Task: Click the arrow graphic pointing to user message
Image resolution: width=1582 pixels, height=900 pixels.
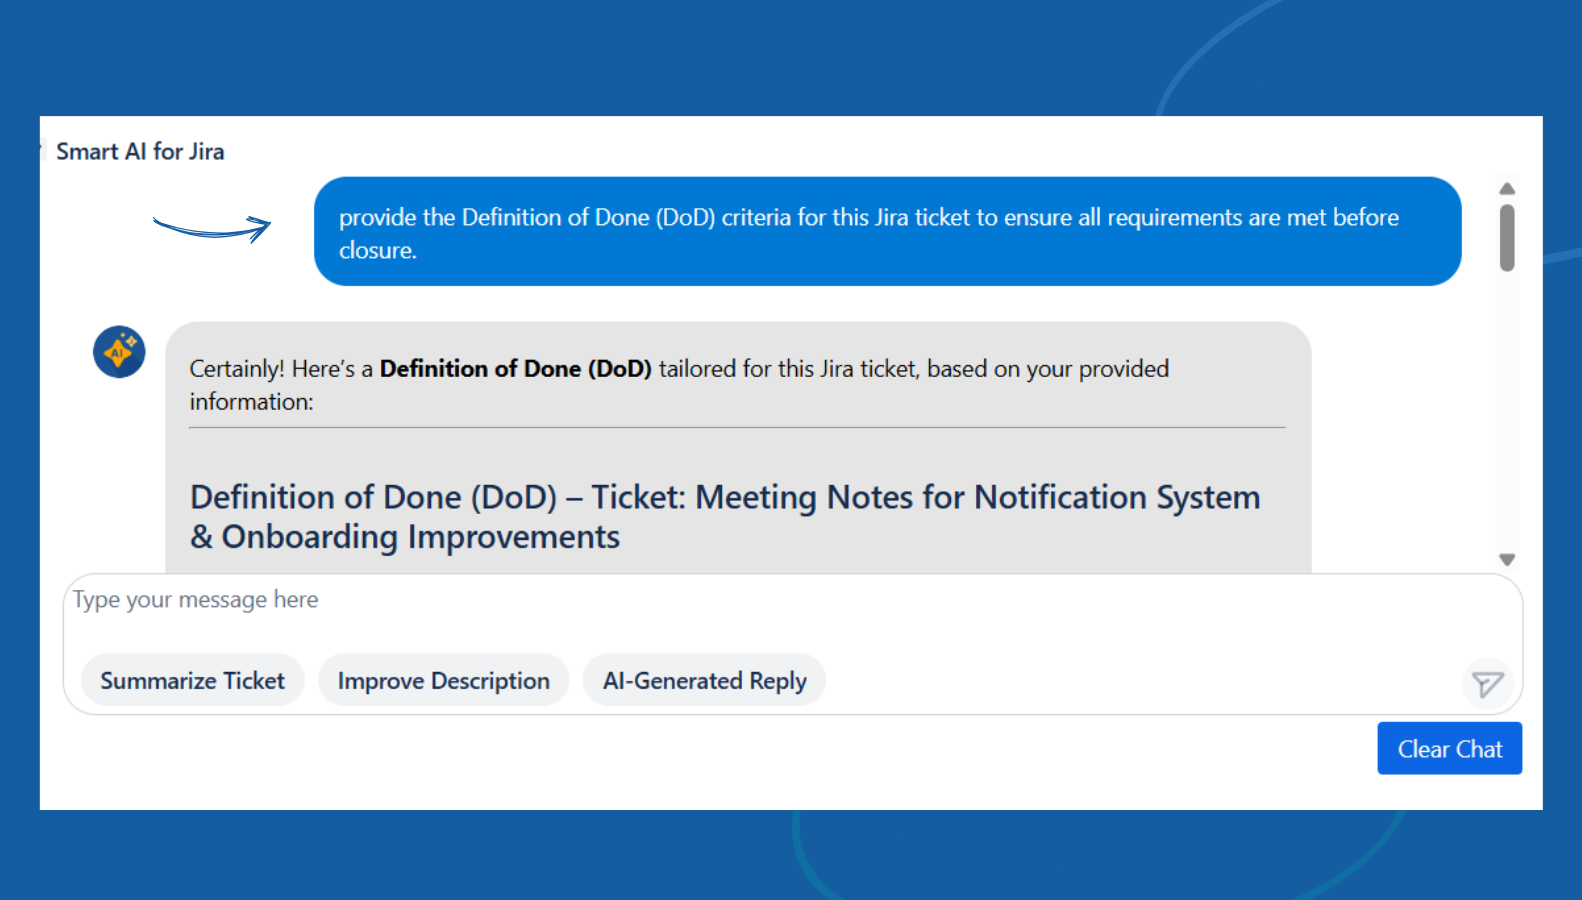Action: pos(212,229)
